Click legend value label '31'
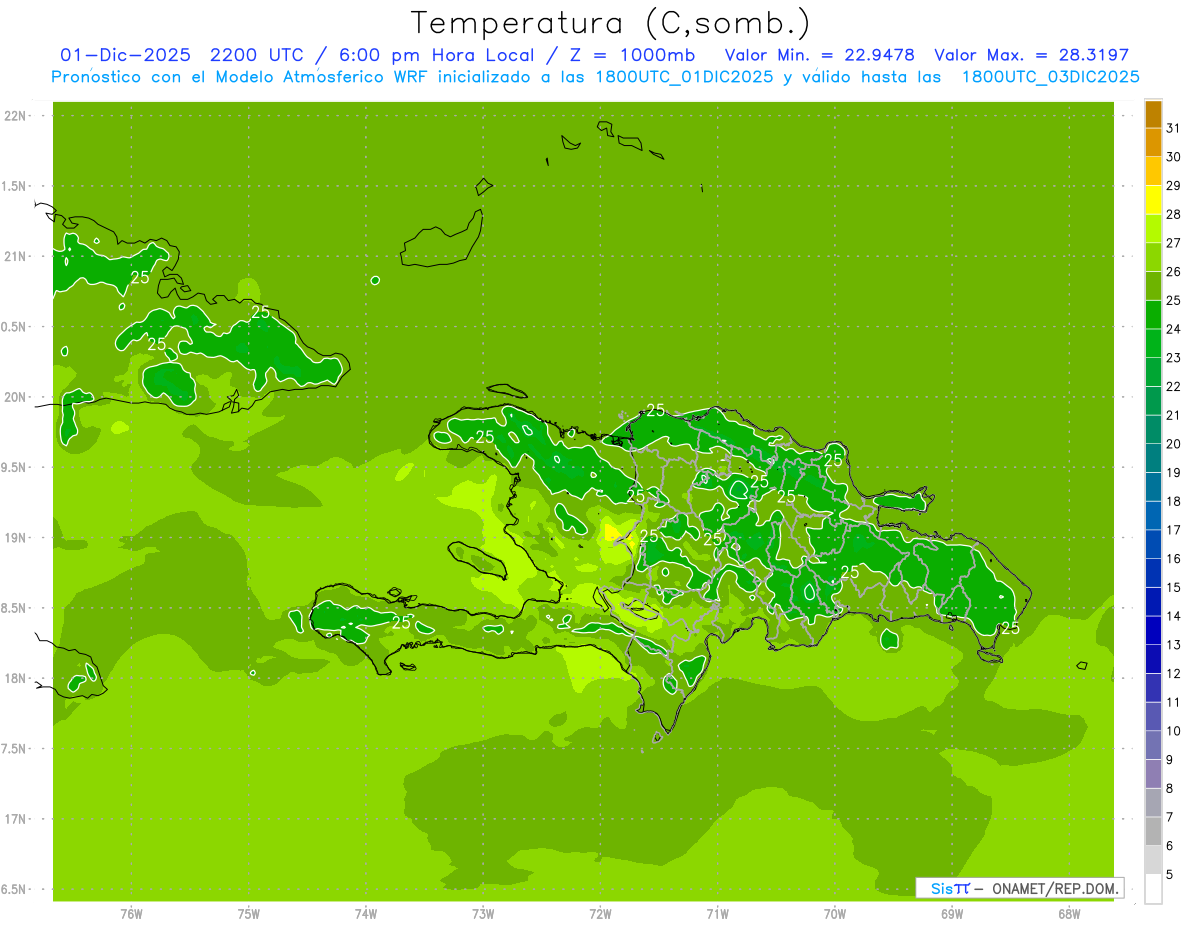This screenshot has height=927, width=1200. (x=1174, y=128)
